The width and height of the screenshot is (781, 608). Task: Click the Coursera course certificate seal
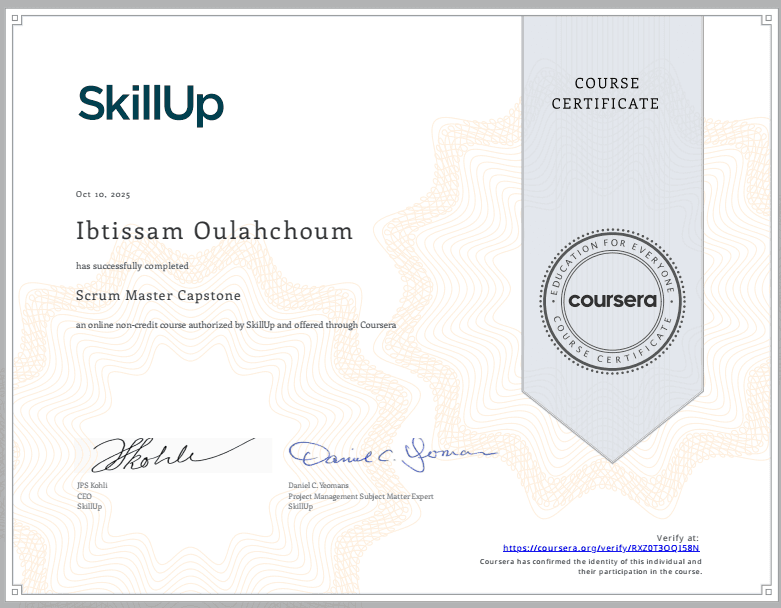[612, 301]
